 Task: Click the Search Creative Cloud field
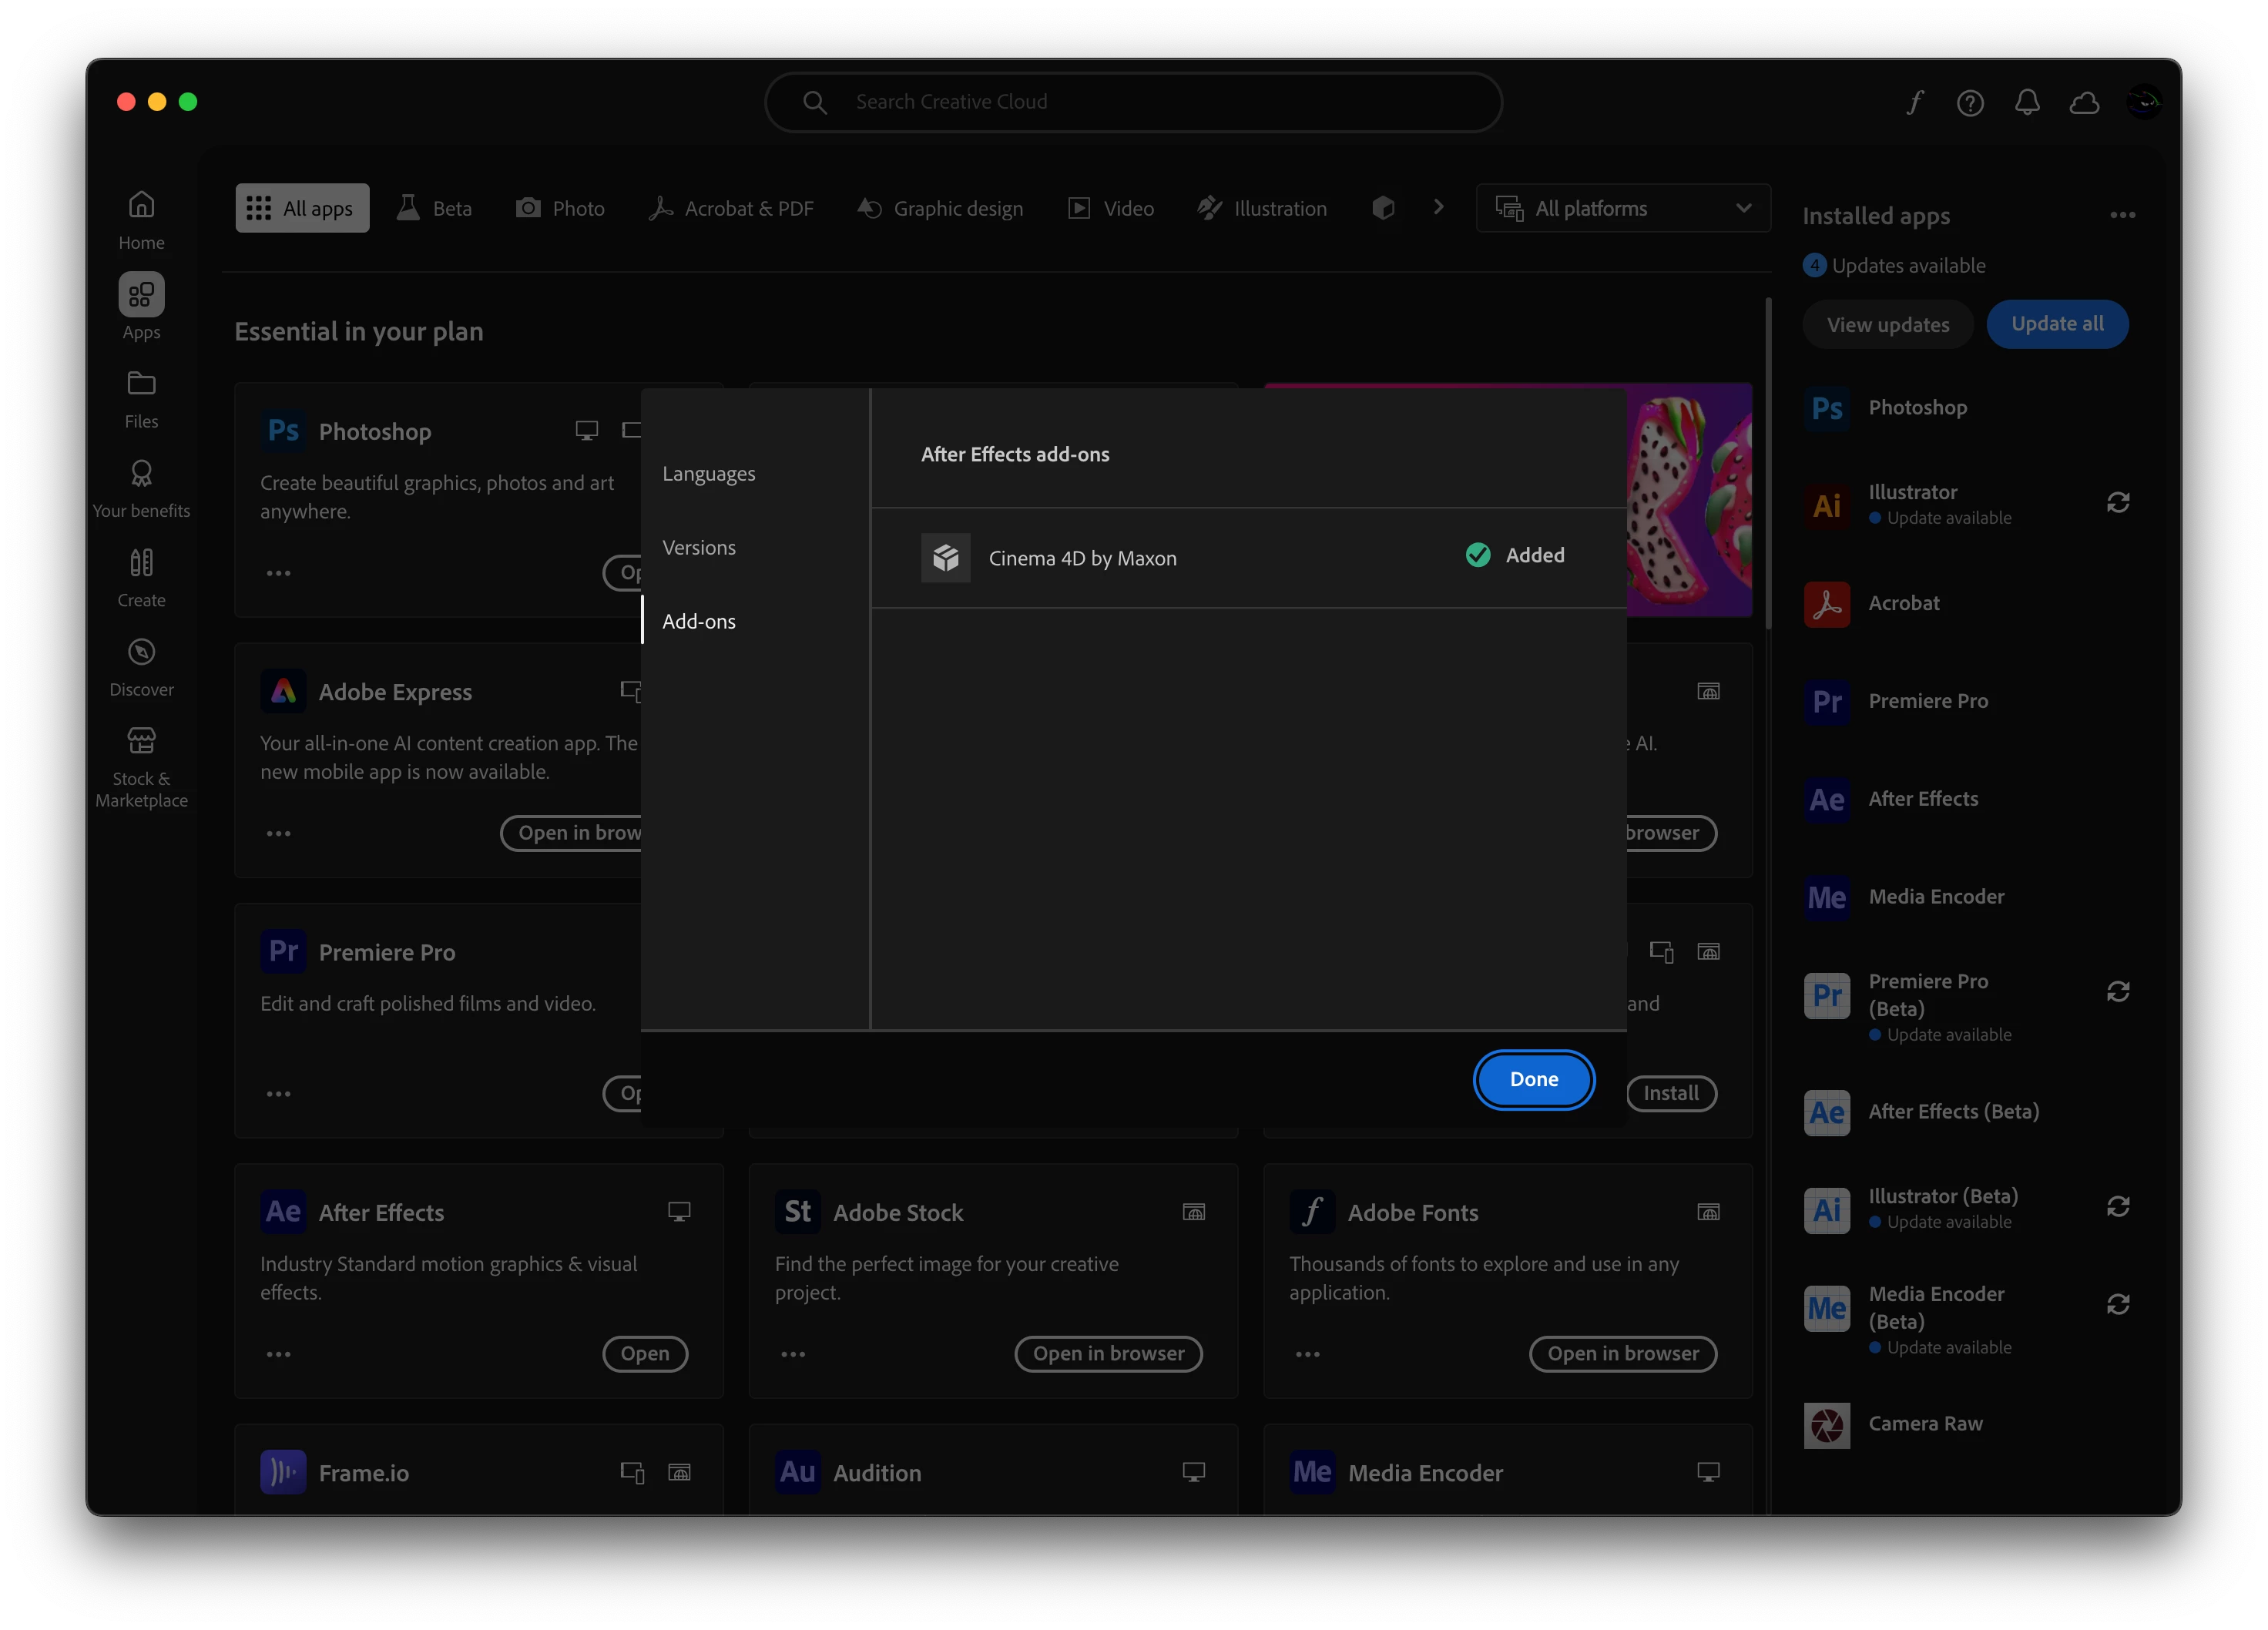pyautogui.click(x=1133, y=102)
